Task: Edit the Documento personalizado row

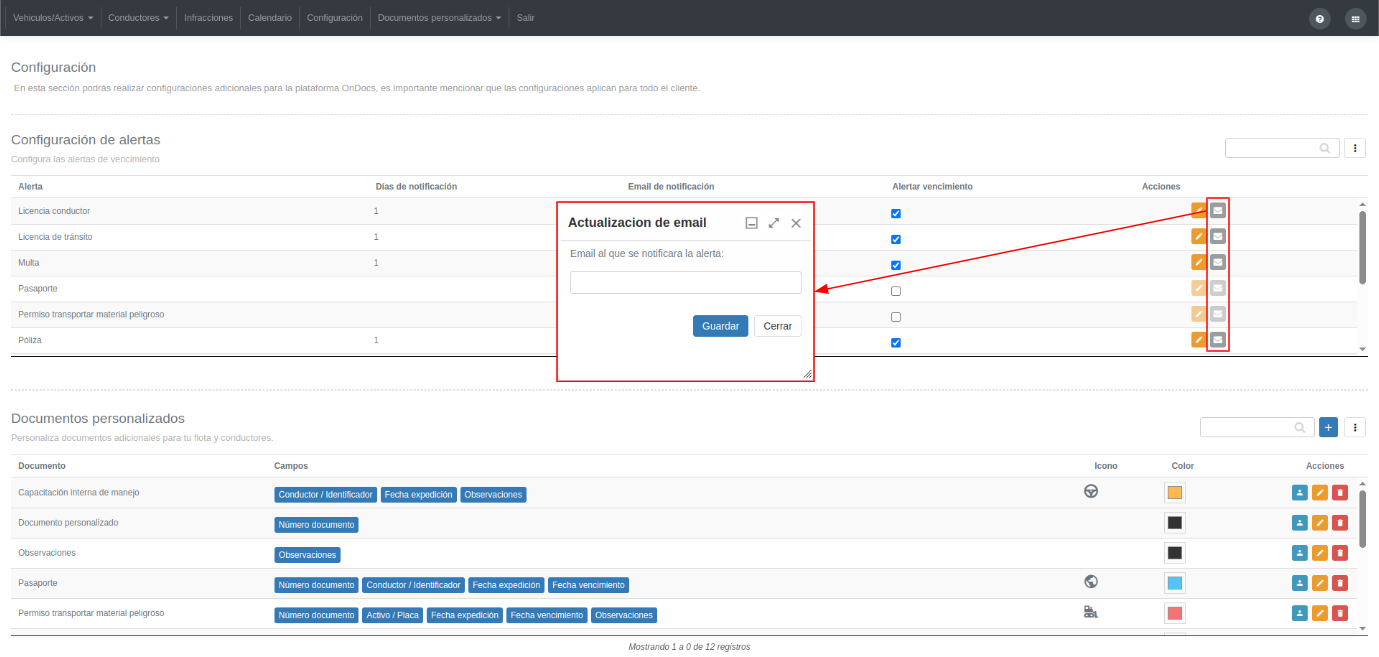Action: [x=1320, y=523]
